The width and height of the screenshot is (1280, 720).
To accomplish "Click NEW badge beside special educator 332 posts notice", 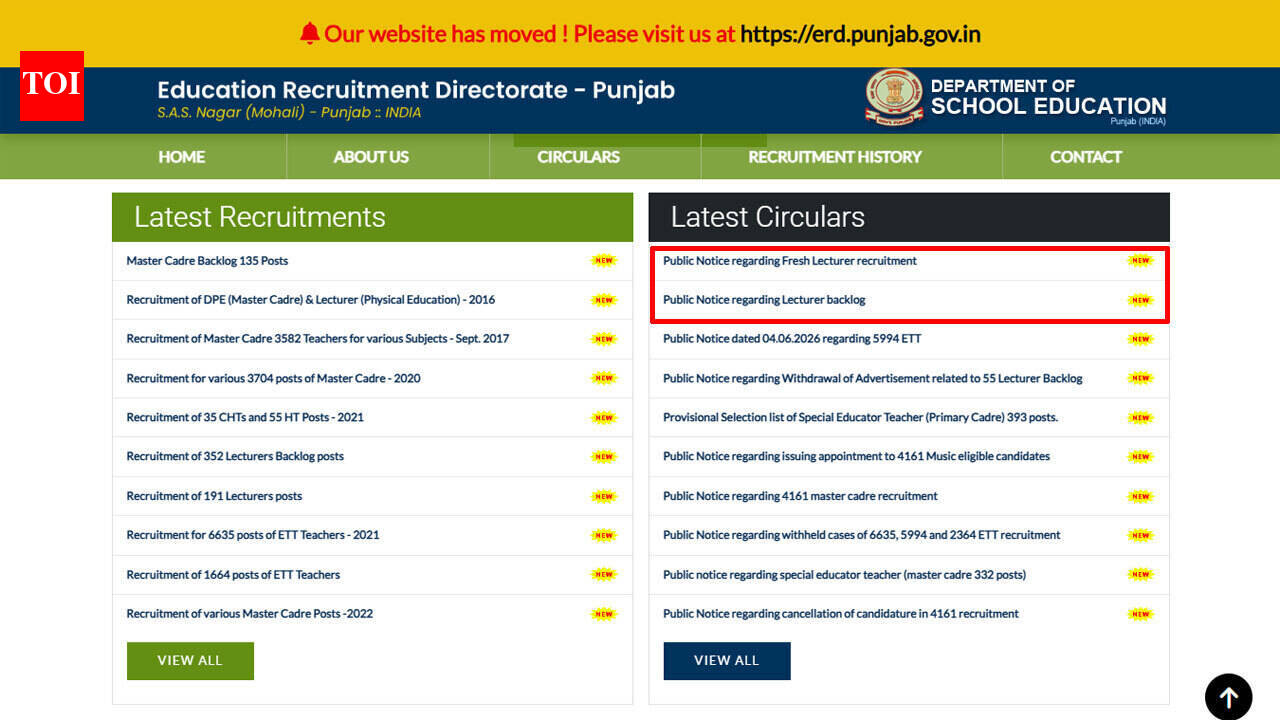I will (1140, 575).
